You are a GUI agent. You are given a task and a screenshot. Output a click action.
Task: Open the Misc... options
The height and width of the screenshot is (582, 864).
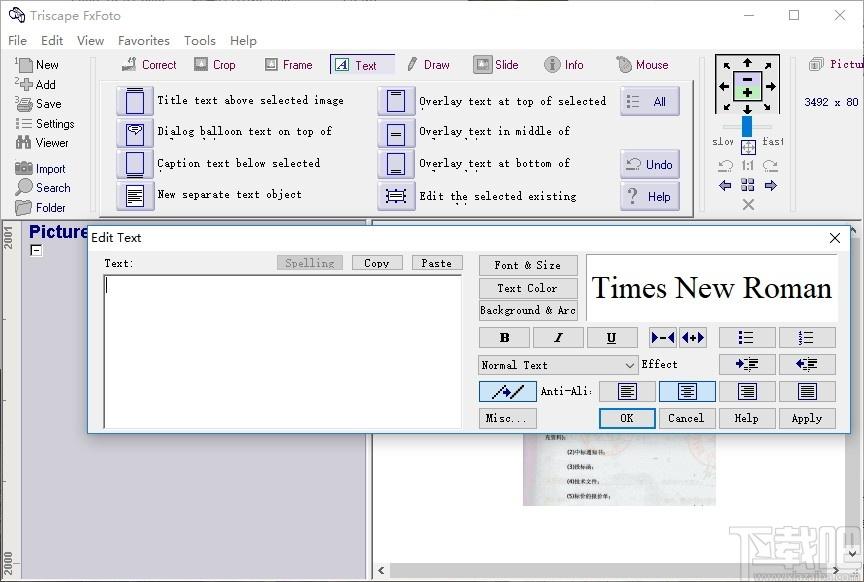[x=507, y=418]
